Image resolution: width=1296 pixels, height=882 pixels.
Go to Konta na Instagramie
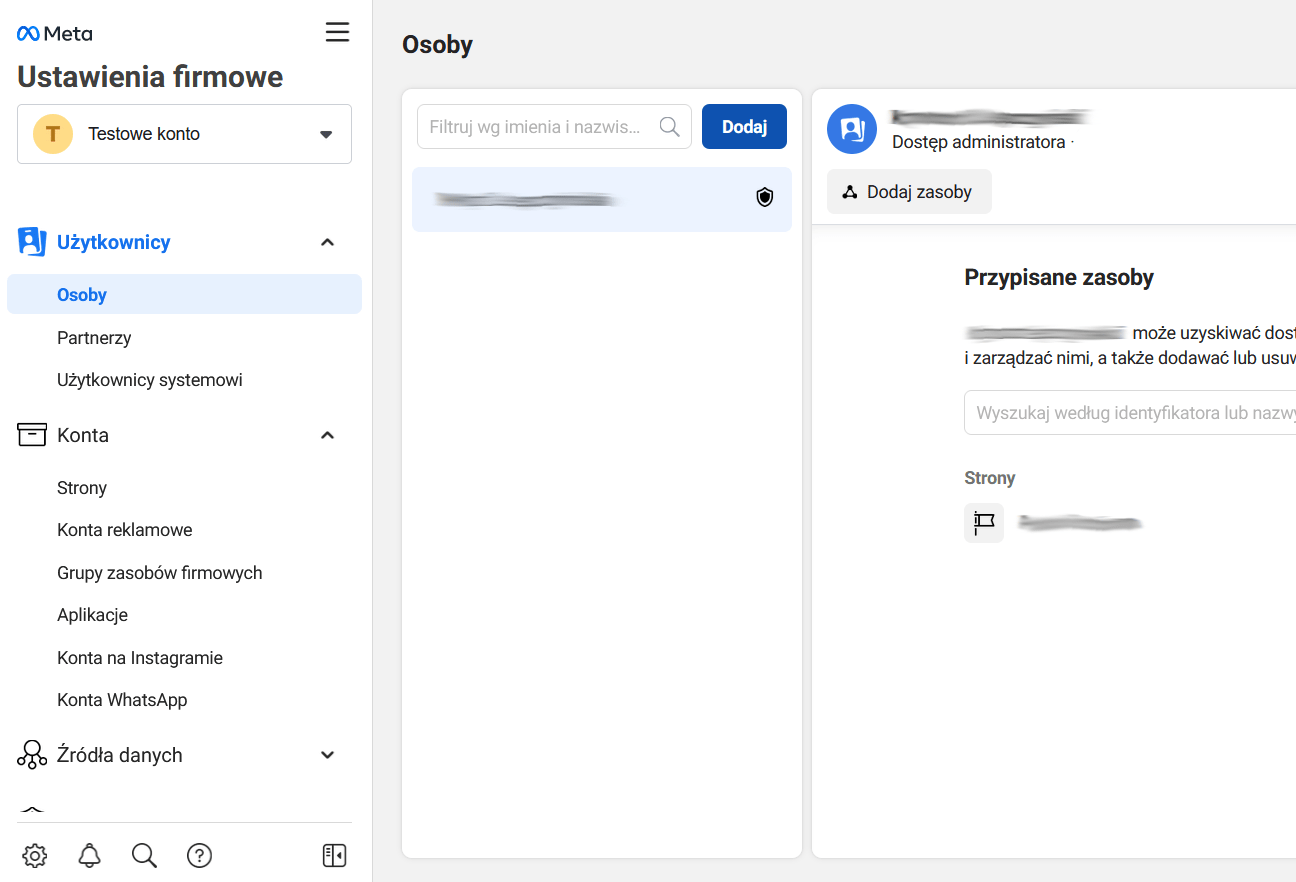pos(139,658)
